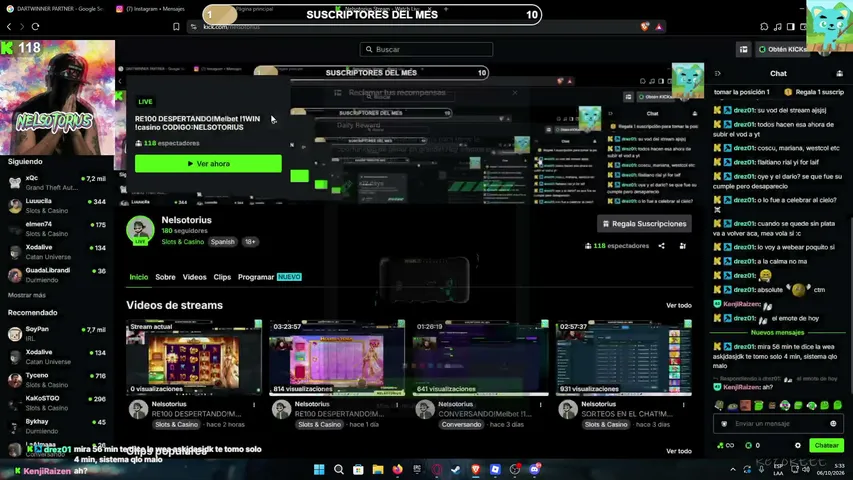Screen dimensions: 853x480
Task: Go back in browser history
Action: tap(9, 26)
